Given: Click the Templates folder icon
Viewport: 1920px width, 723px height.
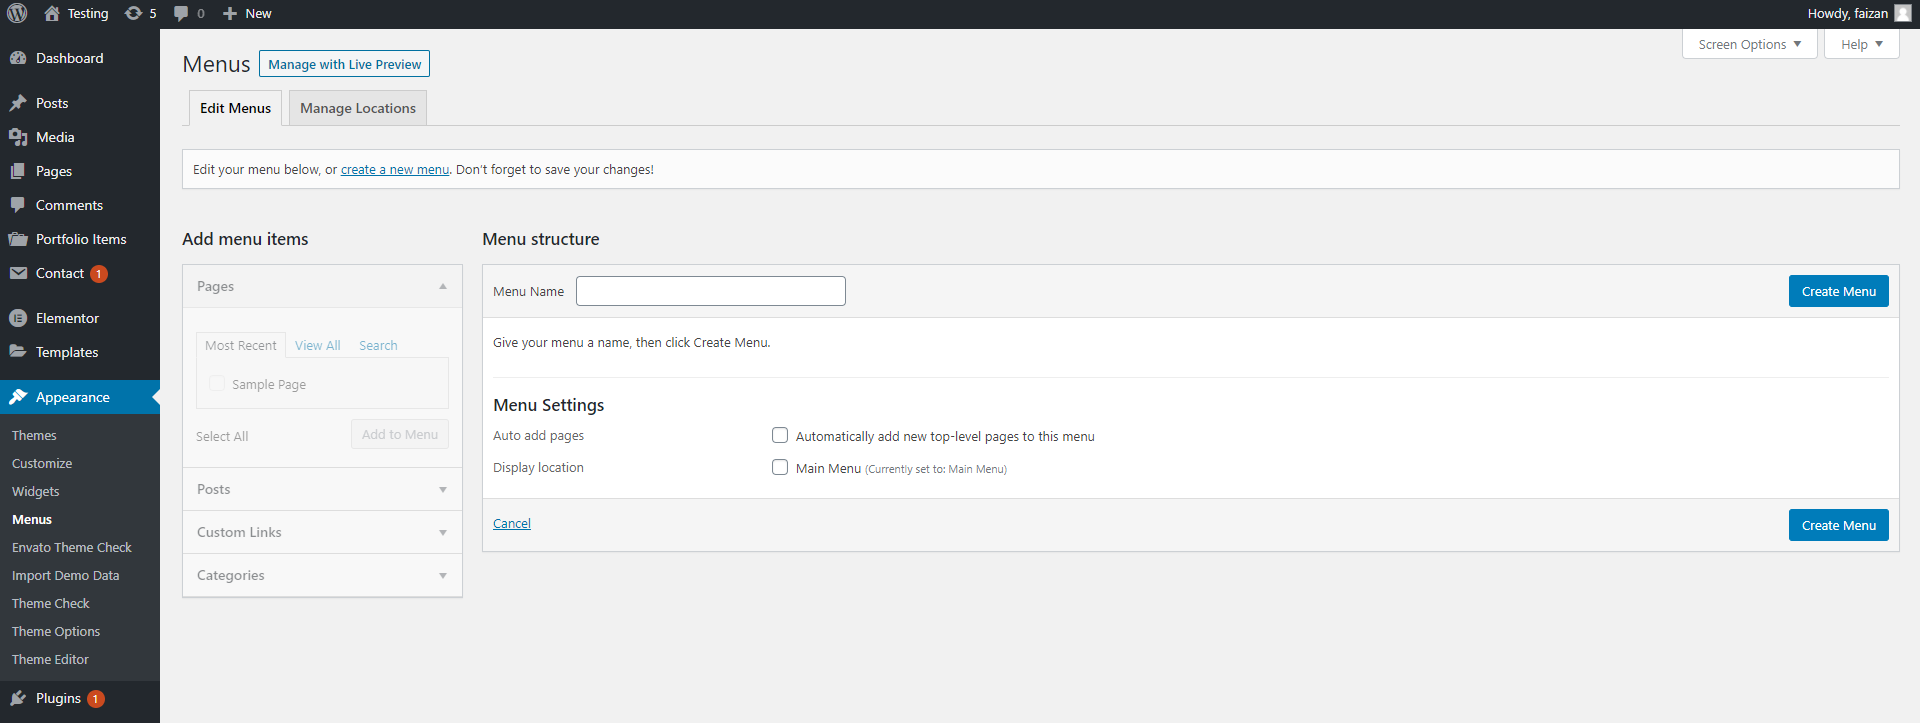Looking at the screenshot, I should [18, 352].
